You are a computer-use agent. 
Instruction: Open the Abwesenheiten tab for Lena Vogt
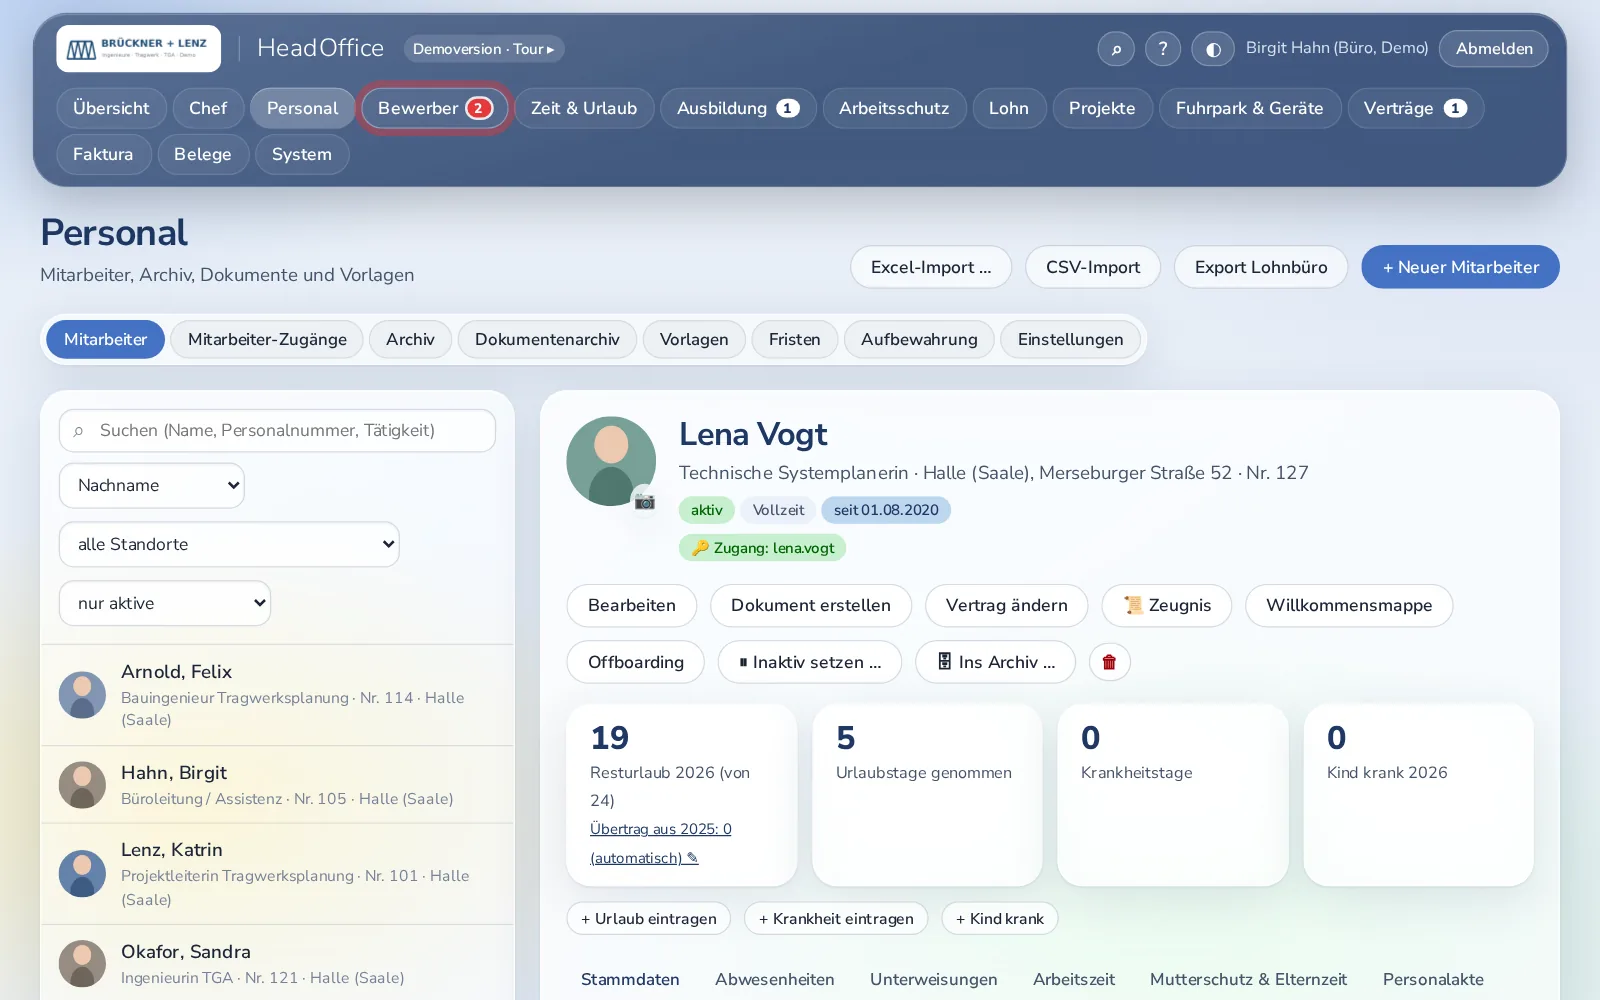775,980
